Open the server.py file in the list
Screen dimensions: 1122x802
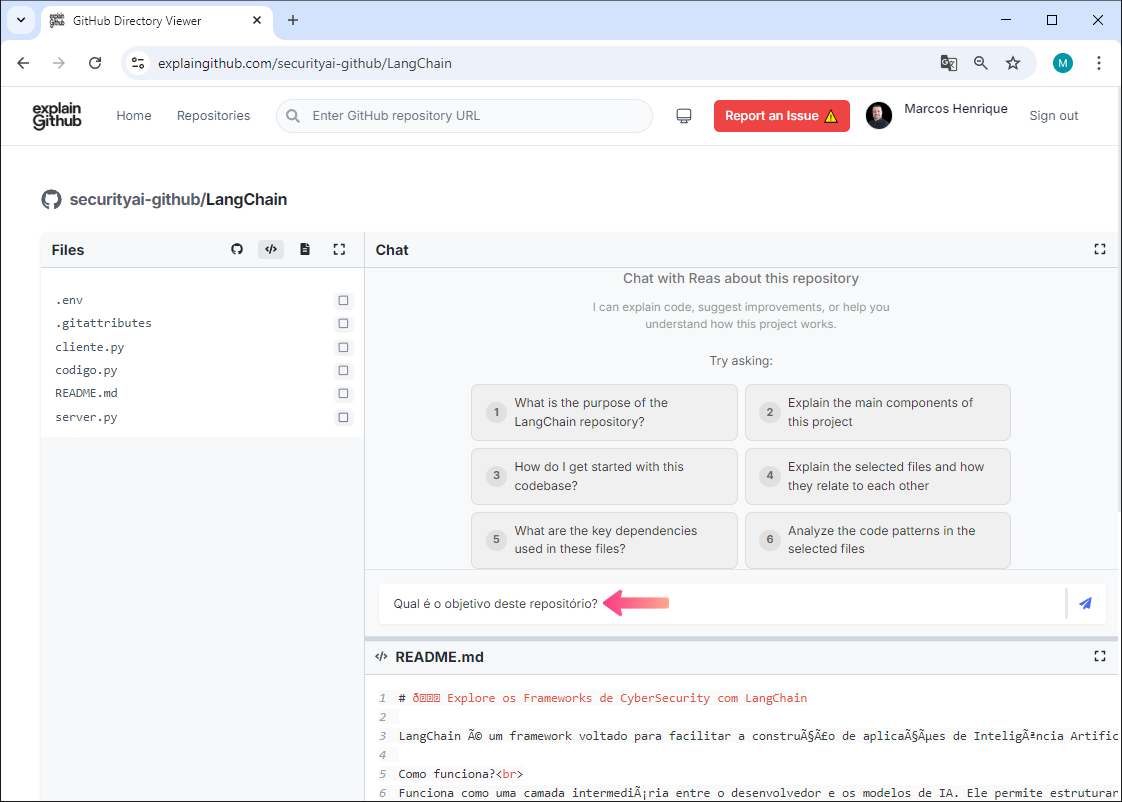click(87, 417)
